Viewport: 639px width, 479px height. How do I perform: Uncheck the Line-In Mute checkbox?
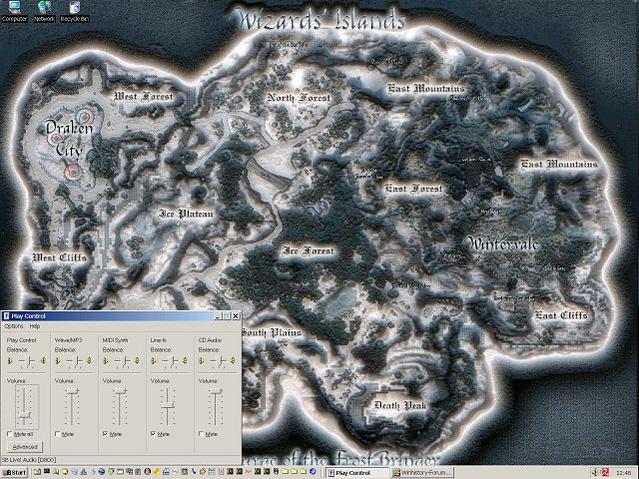153,434
